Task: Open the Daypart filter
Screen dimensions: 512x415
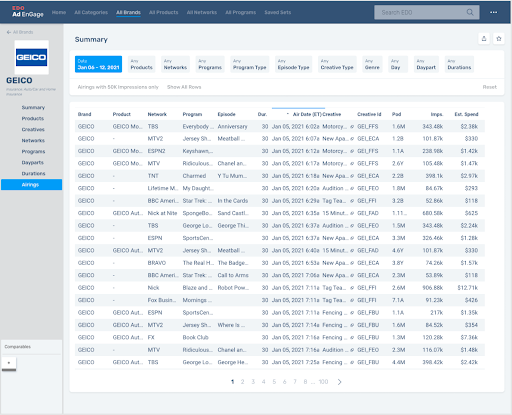Action: click(426, 64)
